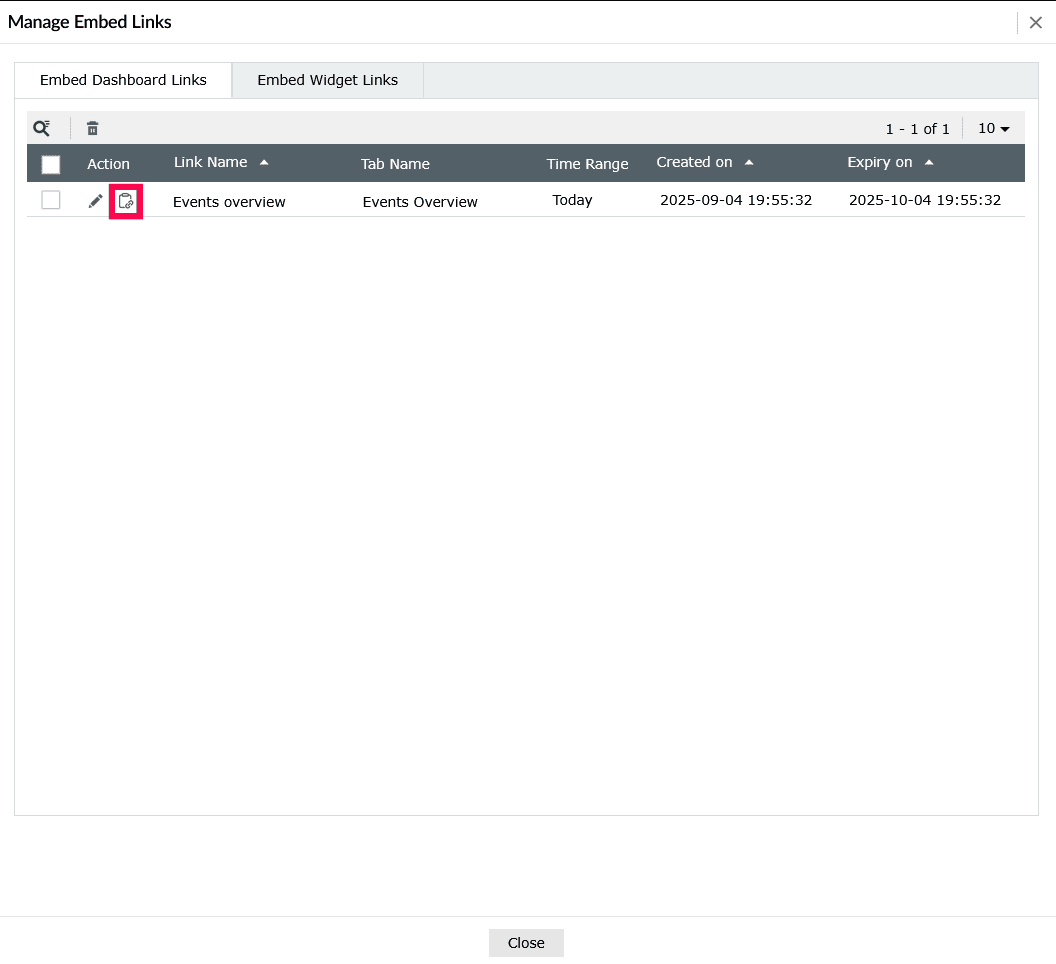Select the Events Overview tab name cell
The image size is (1056, 964).
[420, 202]
